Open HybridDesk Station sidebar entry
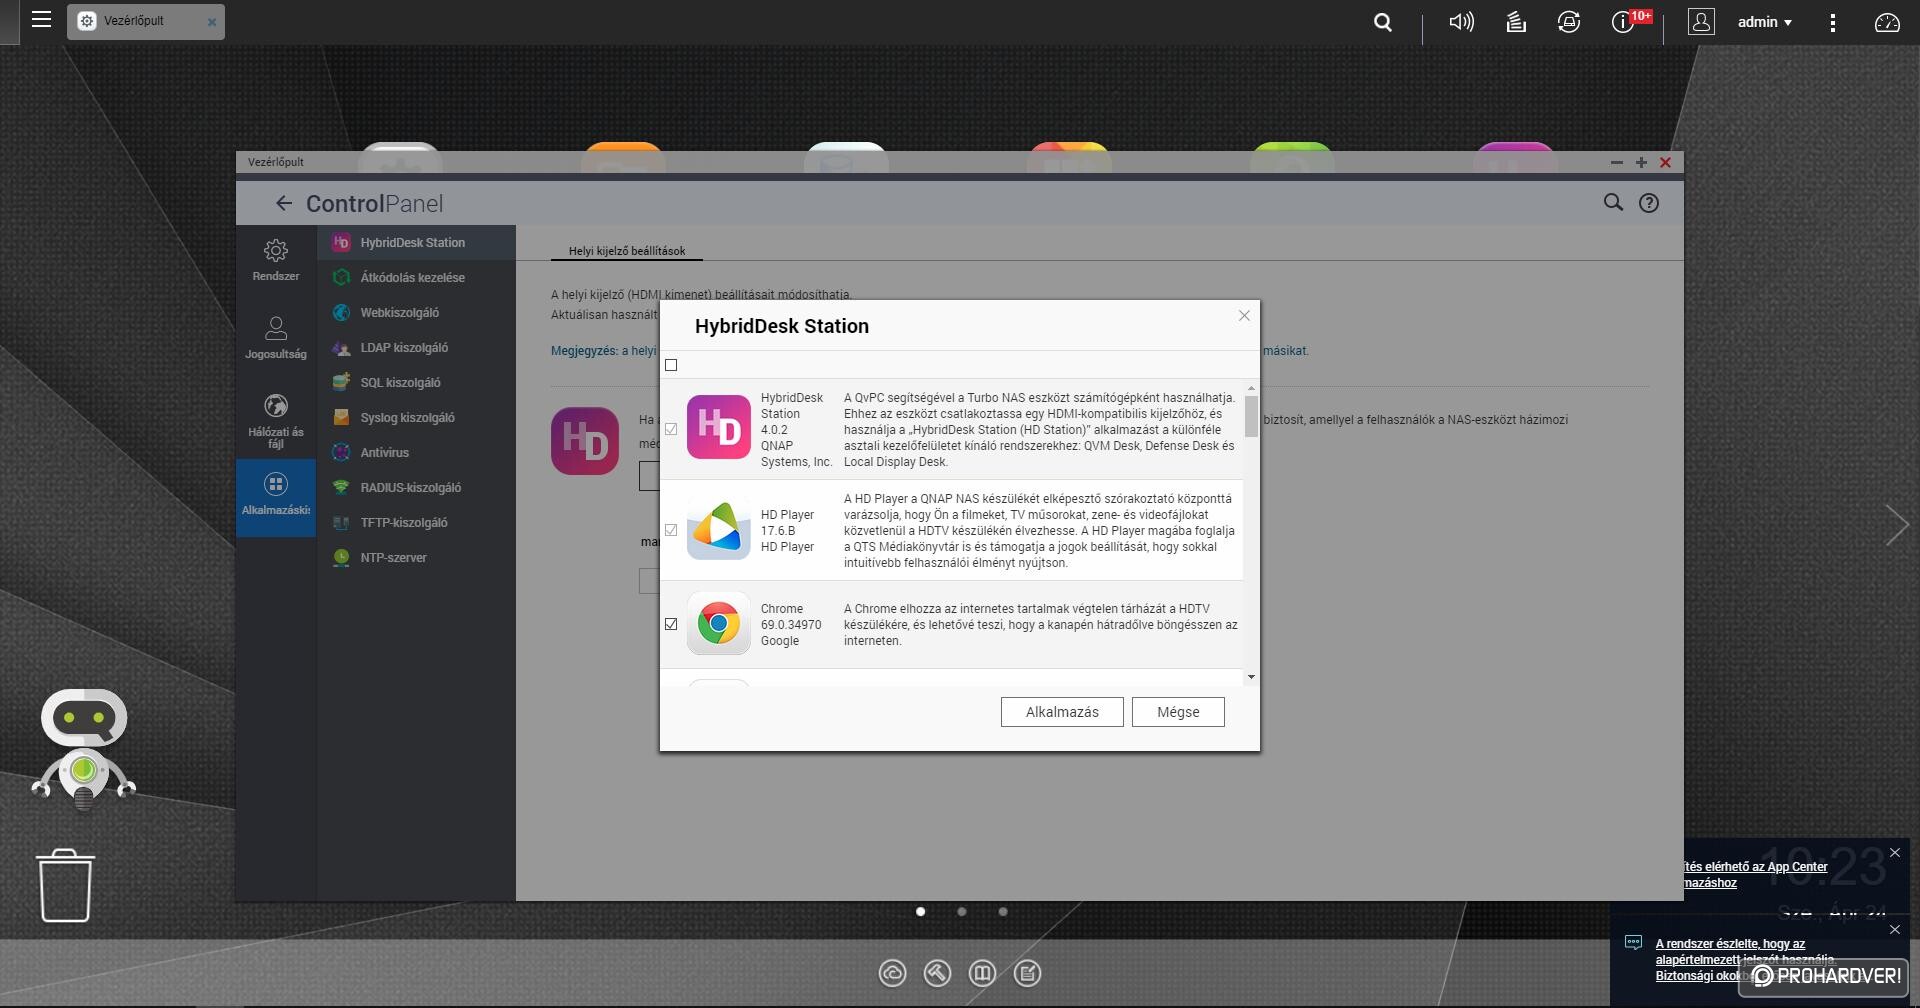The image size is (1920, 1008). (416, 243)
